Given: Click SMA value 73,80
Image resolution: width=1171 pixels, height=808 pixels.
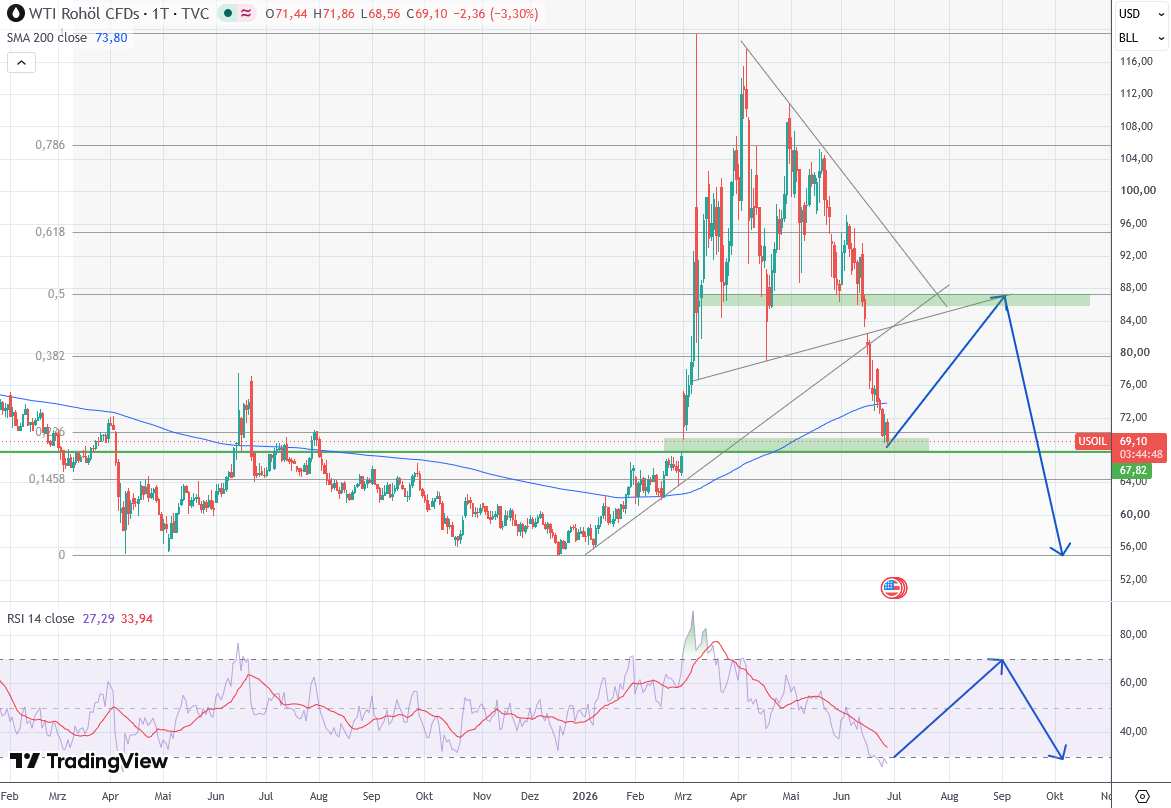Looking at the screenshot, I should 111,37.
